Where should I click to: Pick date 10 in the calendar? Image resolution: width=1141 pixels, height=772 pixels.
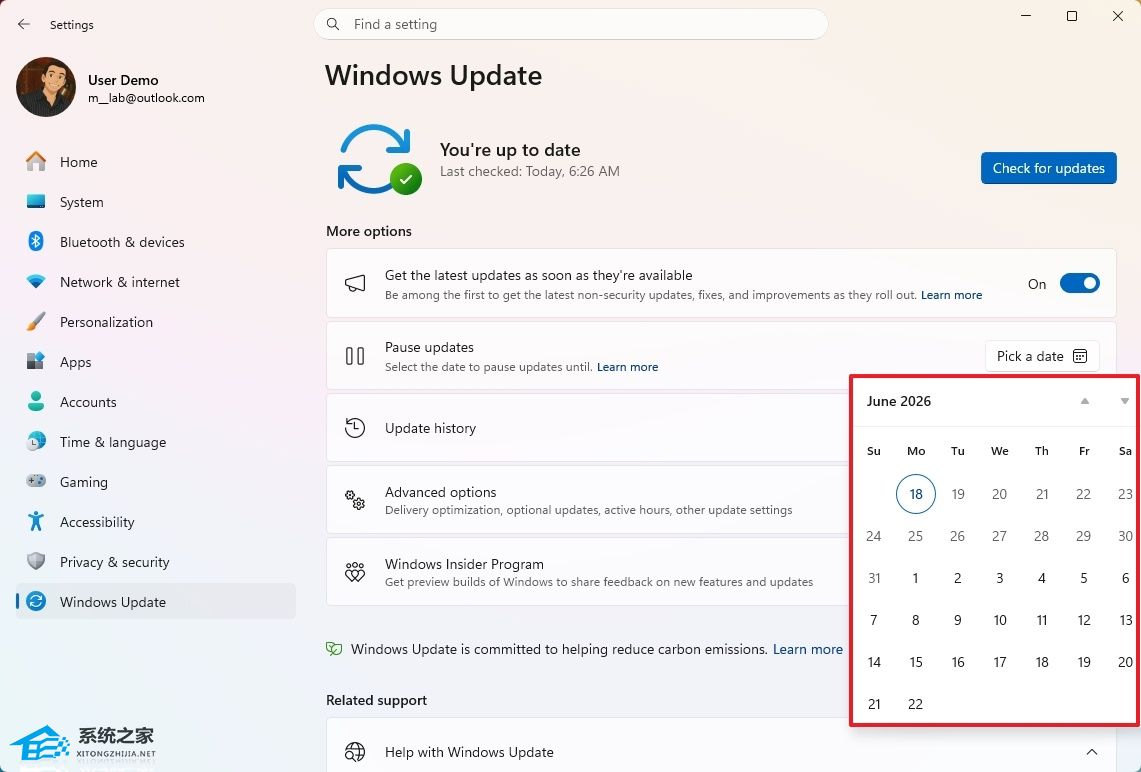click(x=1000, y=620)
